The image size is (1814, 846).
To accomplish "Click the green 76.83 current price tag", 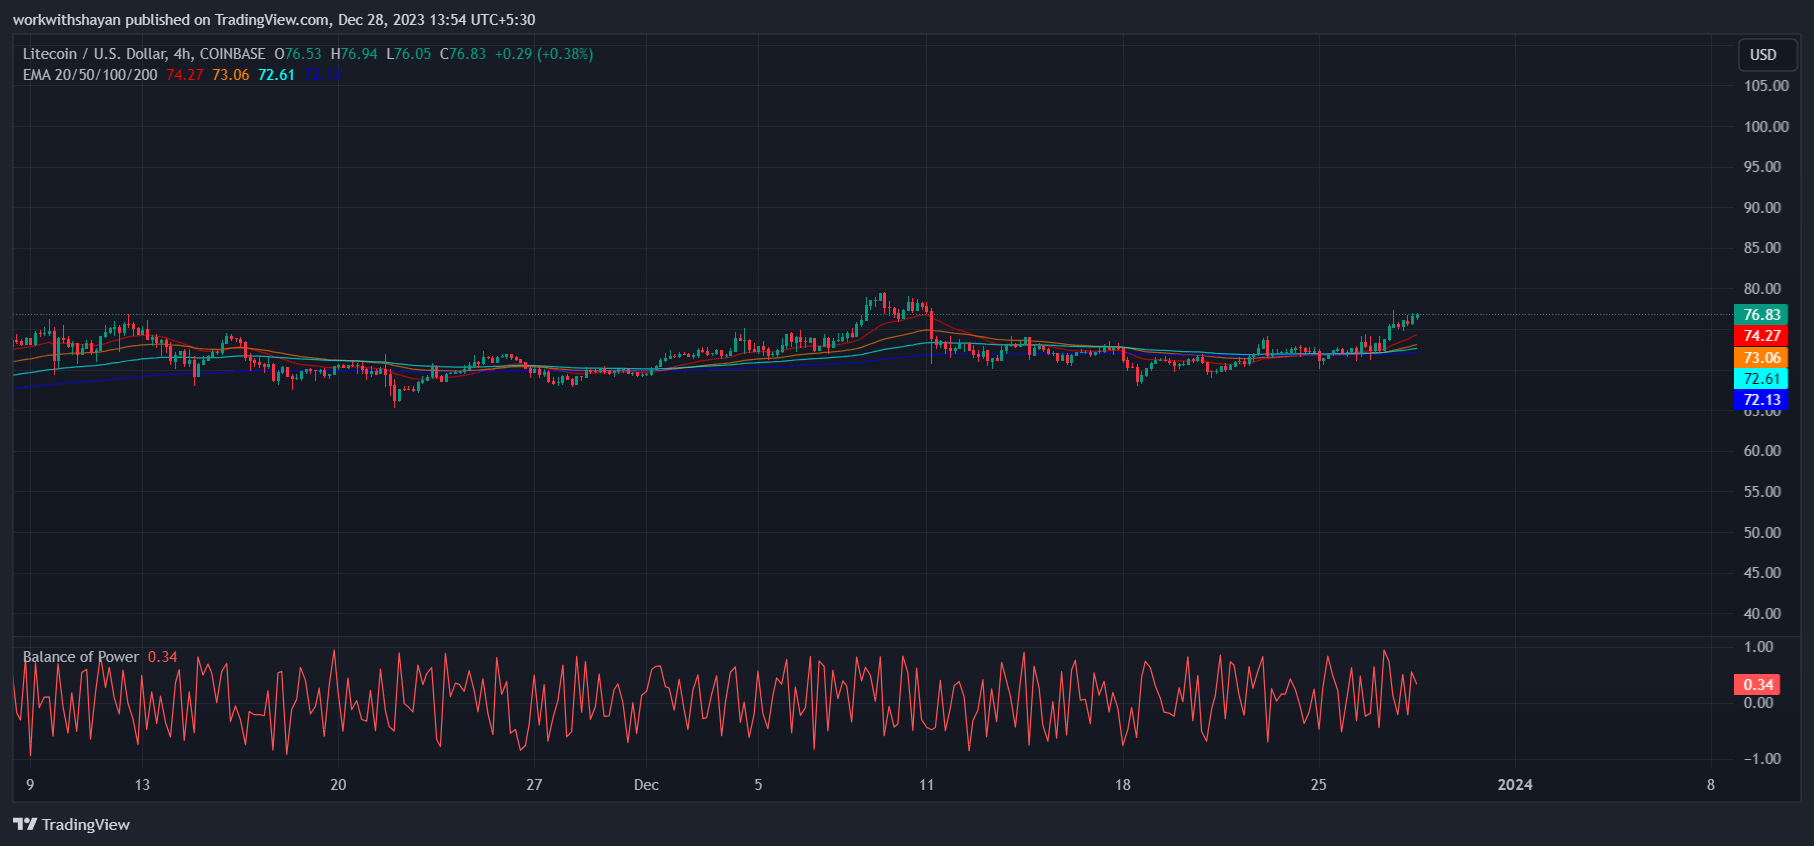I will [1761, 315].
